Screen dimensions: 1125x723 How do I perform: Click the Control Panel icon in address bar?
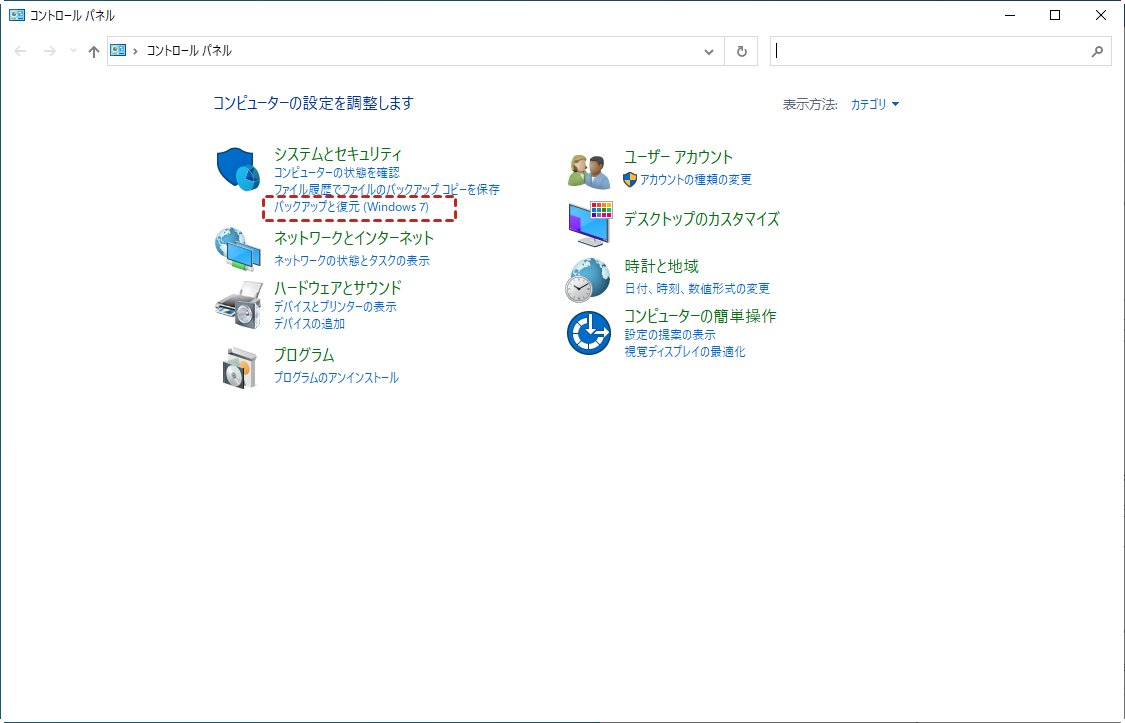(118, 50)
